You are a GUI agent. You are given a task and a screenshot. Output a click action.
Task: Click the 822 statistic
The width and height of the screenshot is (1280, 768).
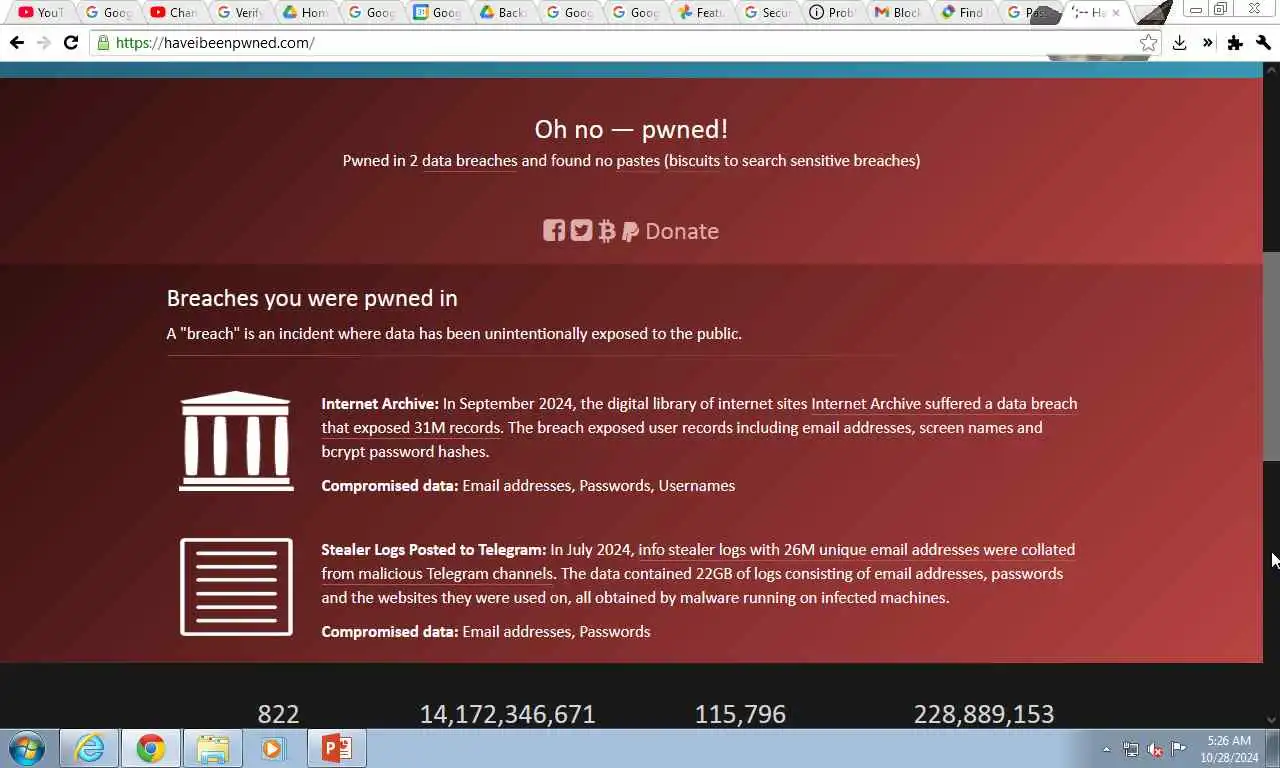(278, 714)
